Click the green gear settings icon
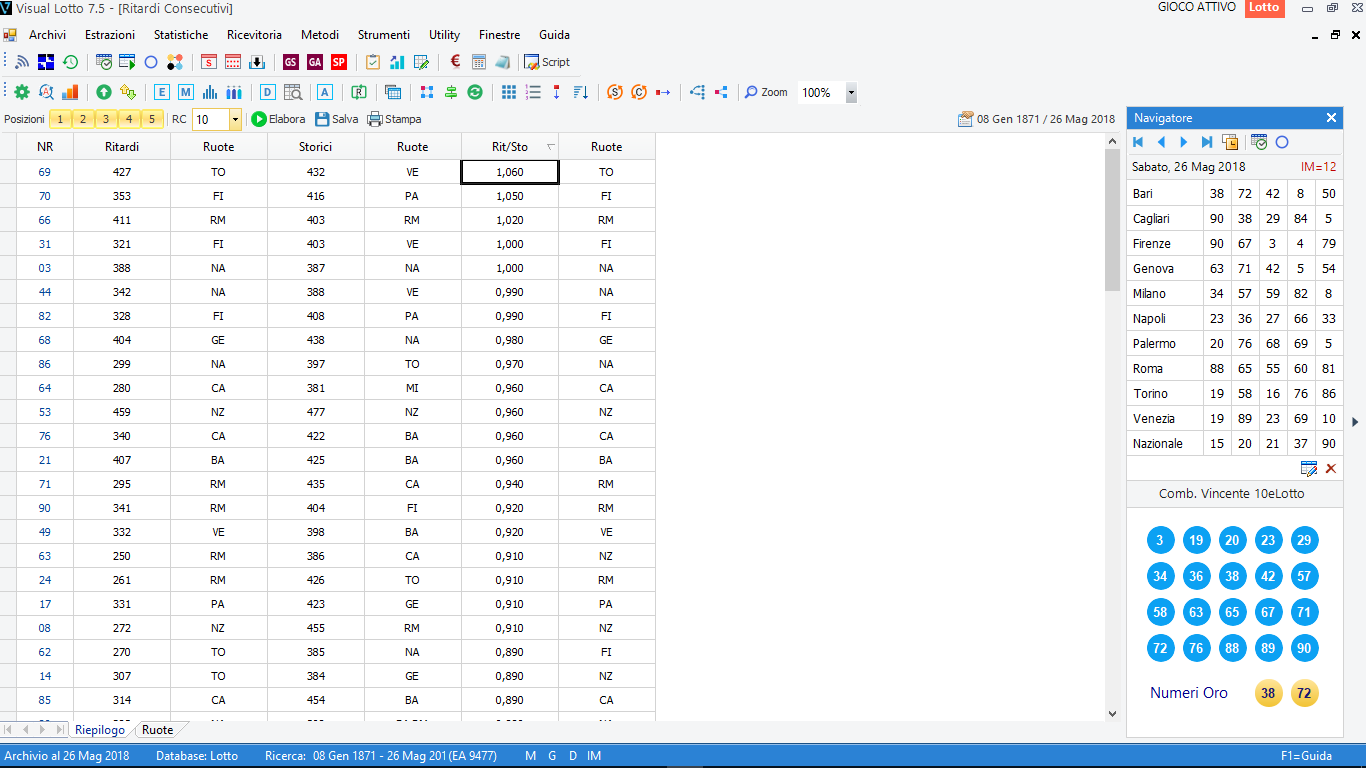The width and height of the screenshot is (1366, 768). [x=22, y=92]
